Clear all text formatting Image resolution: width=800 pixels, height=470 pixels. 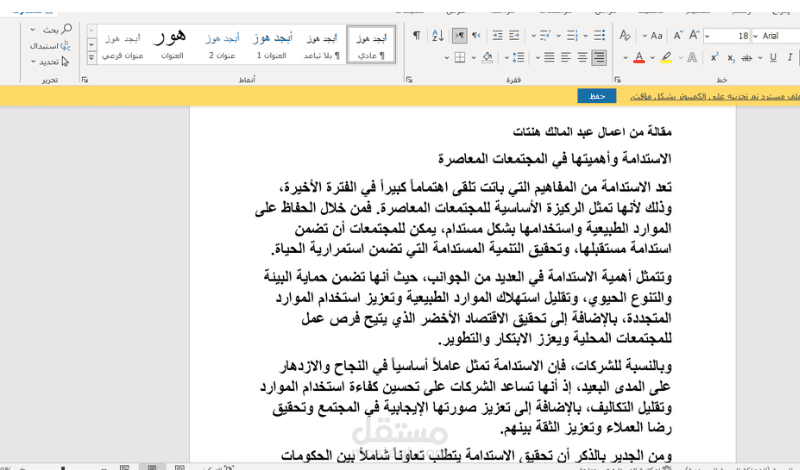click(x=624, y=35)
